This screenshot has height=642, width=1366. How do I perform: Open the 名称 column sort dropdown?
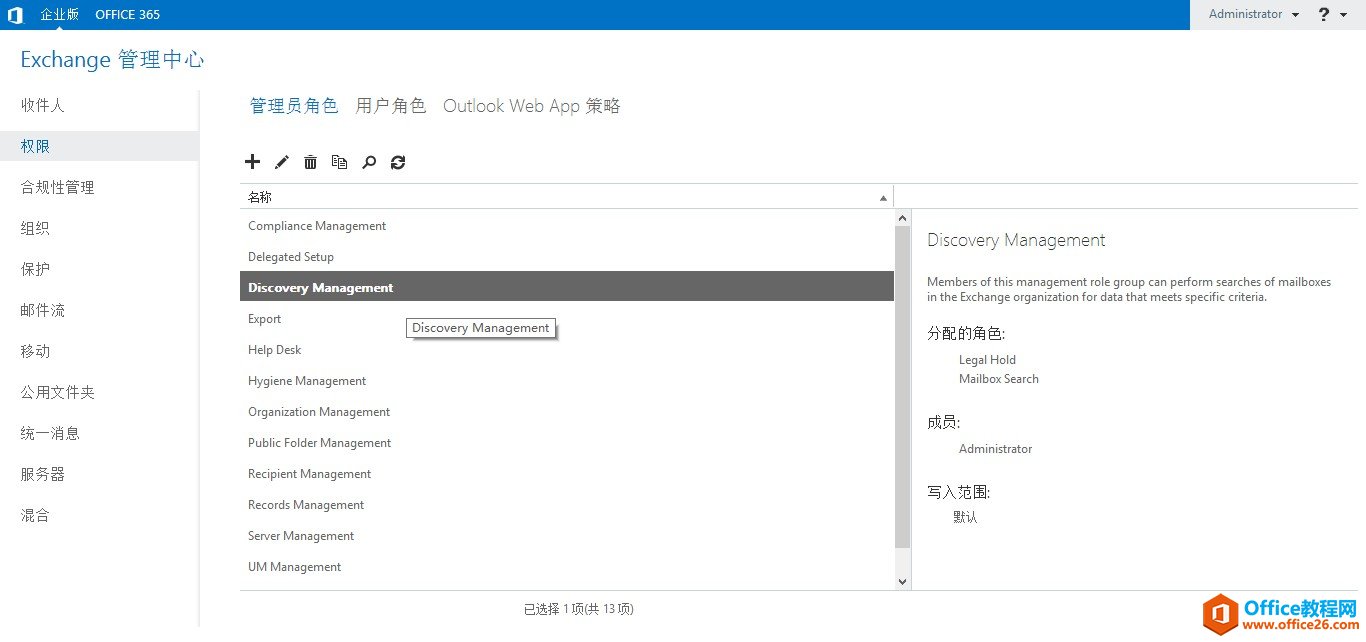tap(883, 196)
